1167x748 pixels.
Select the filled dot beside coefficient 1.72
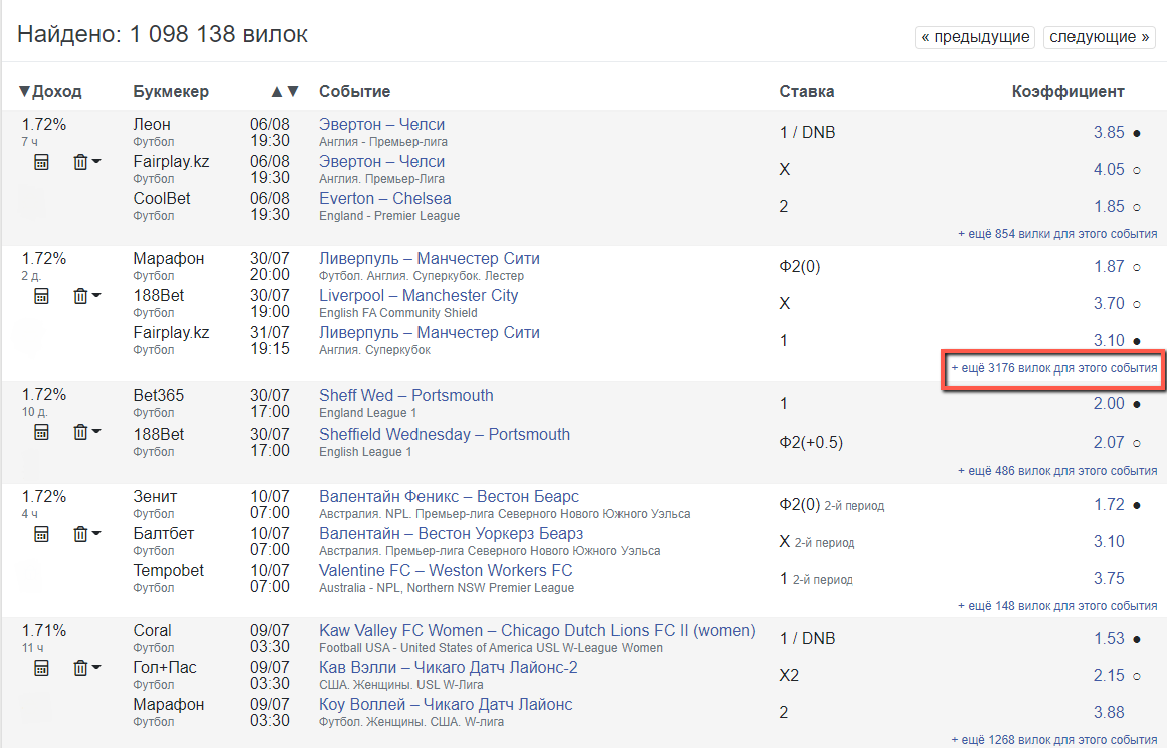1136,505
